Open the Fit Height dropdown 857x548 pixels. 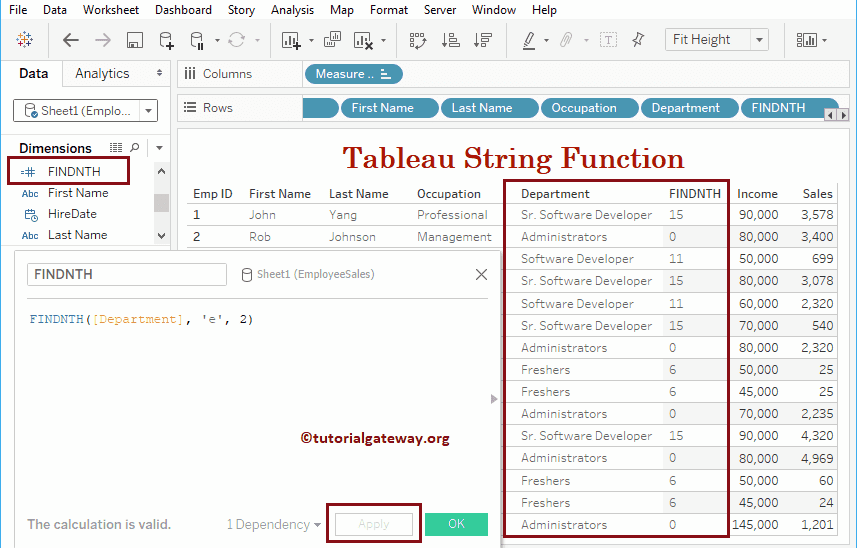coord(759,40)
